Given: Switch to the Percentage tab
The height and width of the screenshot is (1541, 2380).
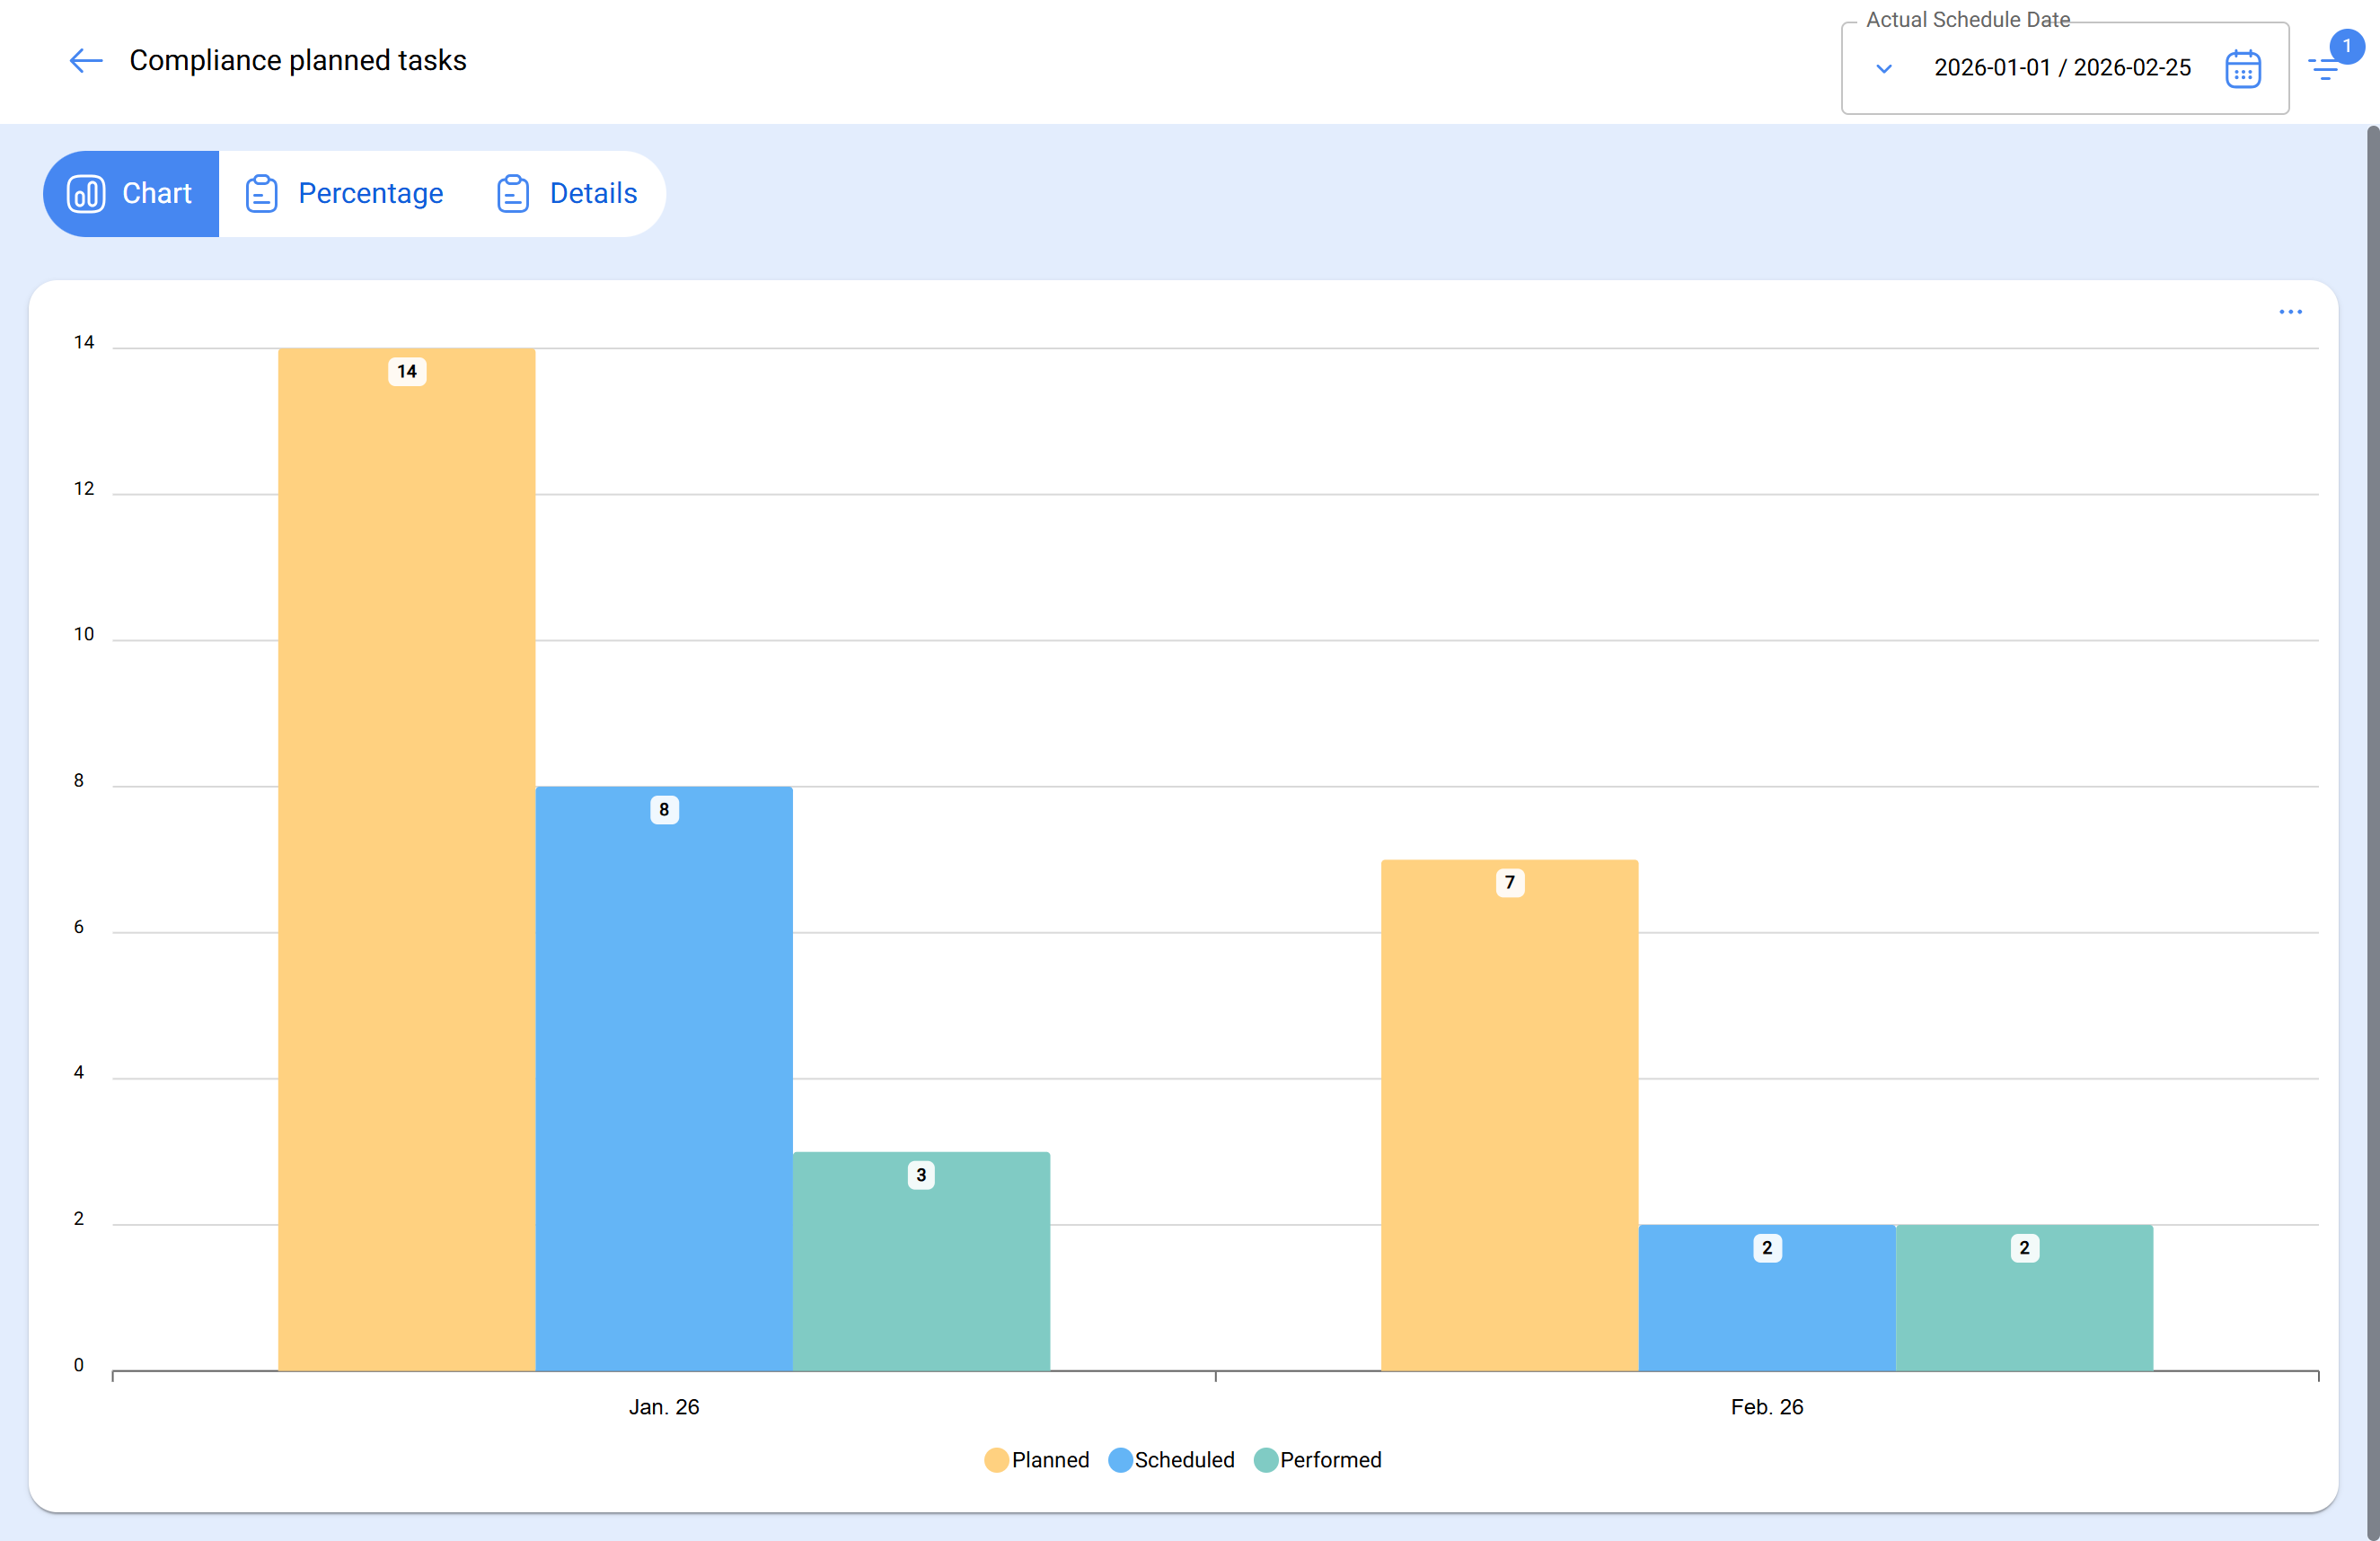Looking at the screenshot, I should (x=370, y=194).
